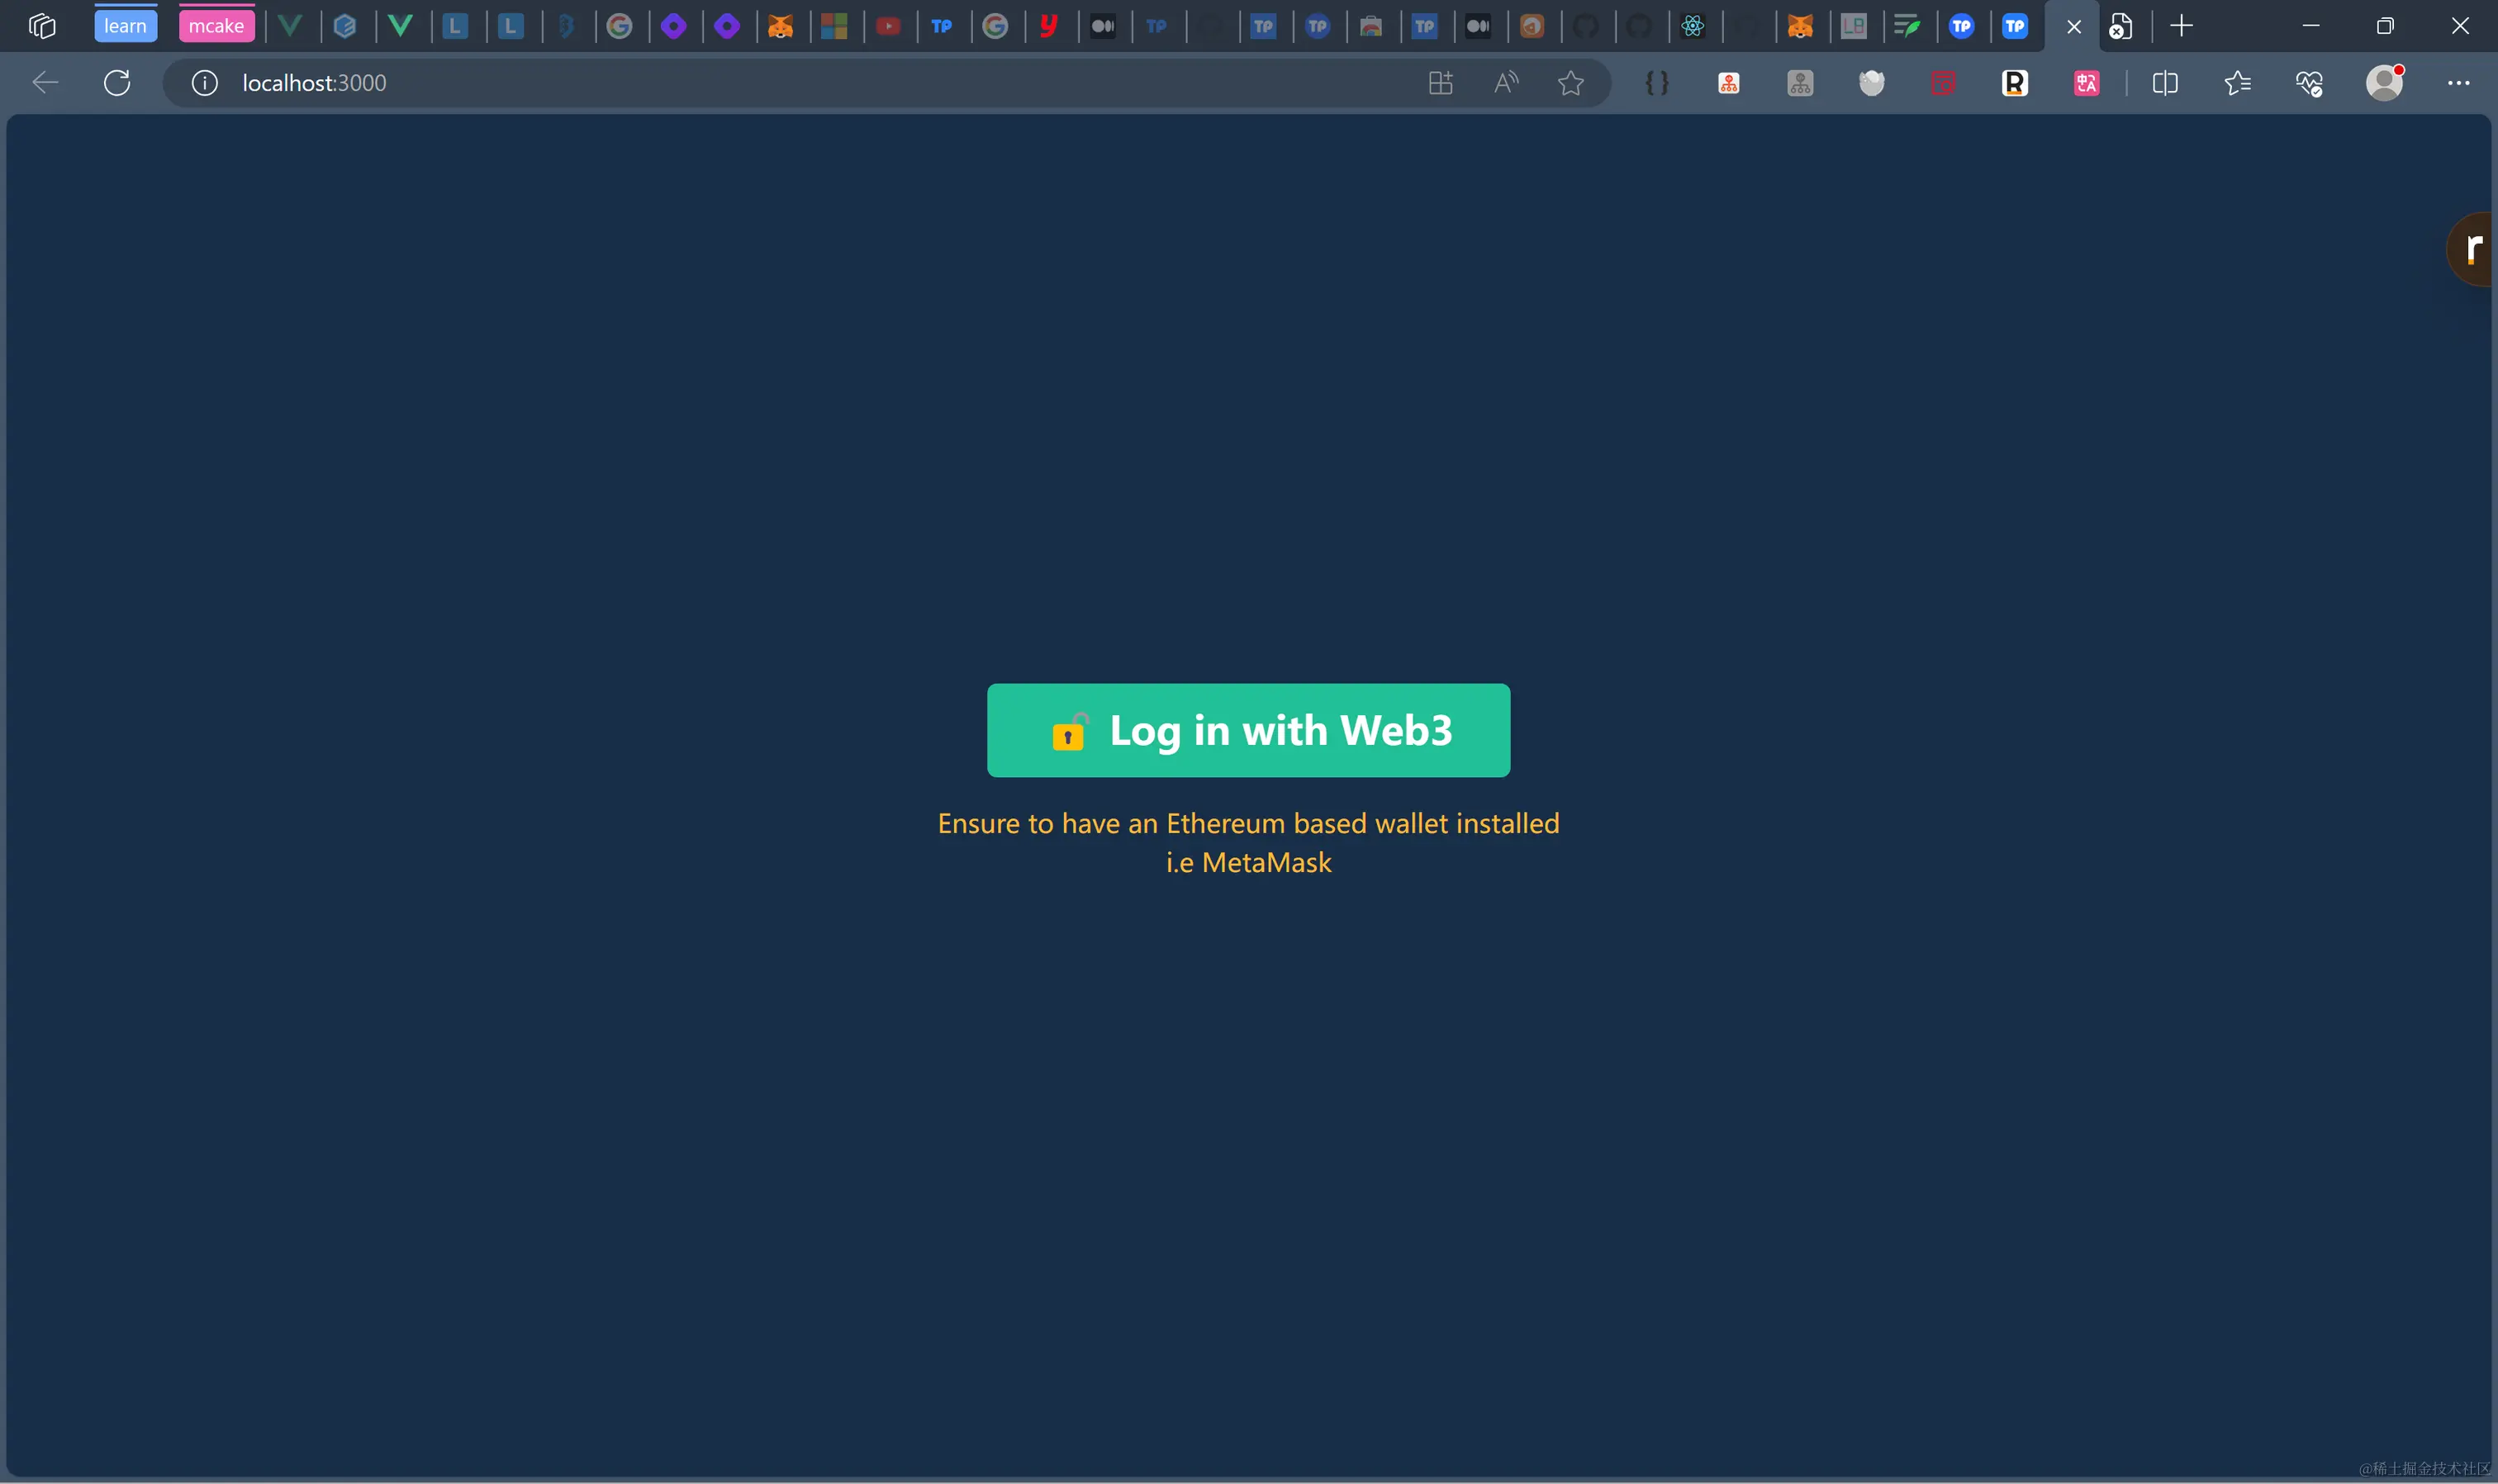Toggle split screen view
The image size is (2498, 1484).
point(2165,83)
